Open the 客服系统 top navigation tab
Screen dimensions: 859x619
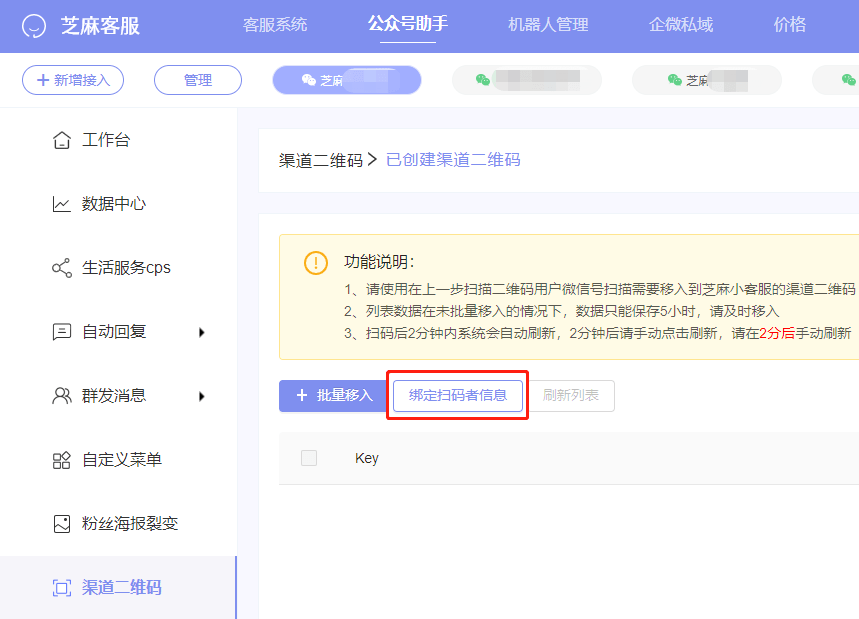coord(275,25)
